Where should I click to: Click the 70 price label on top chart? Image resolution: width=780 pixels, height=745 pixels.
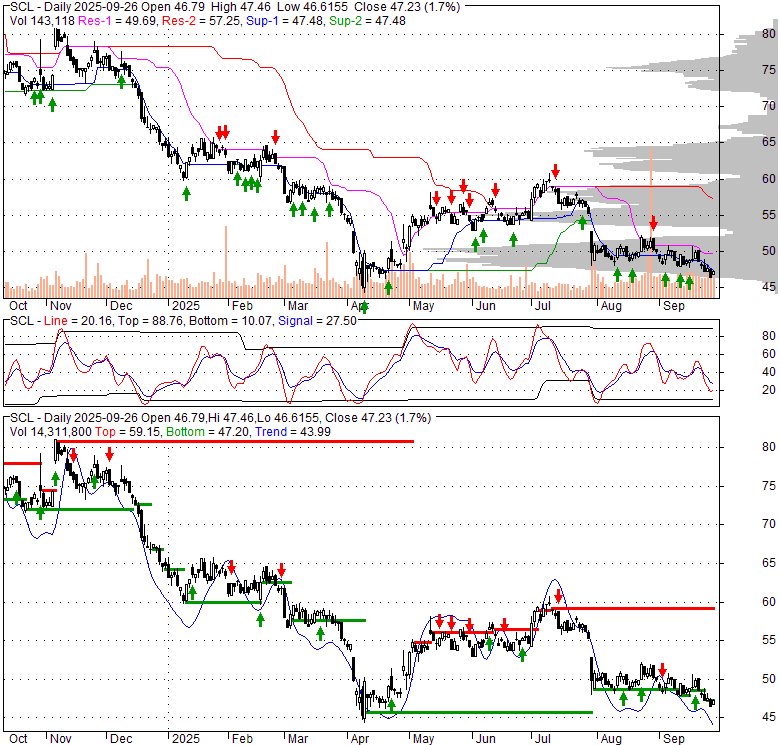tap(769, 106)
